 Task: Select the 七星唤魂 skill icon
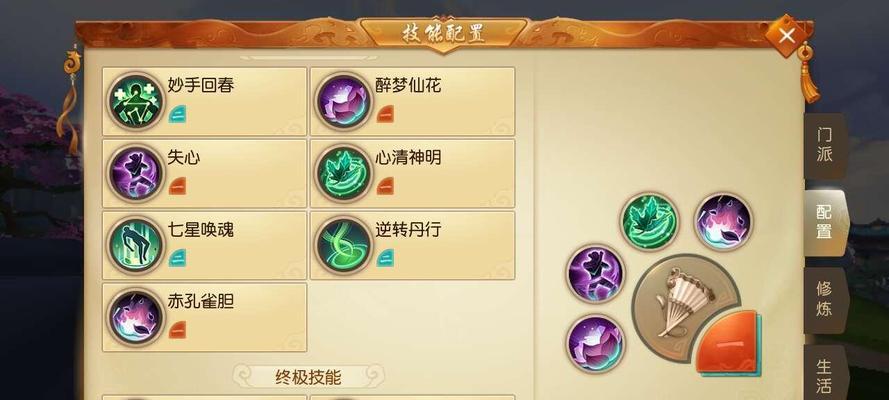[135, 245]
